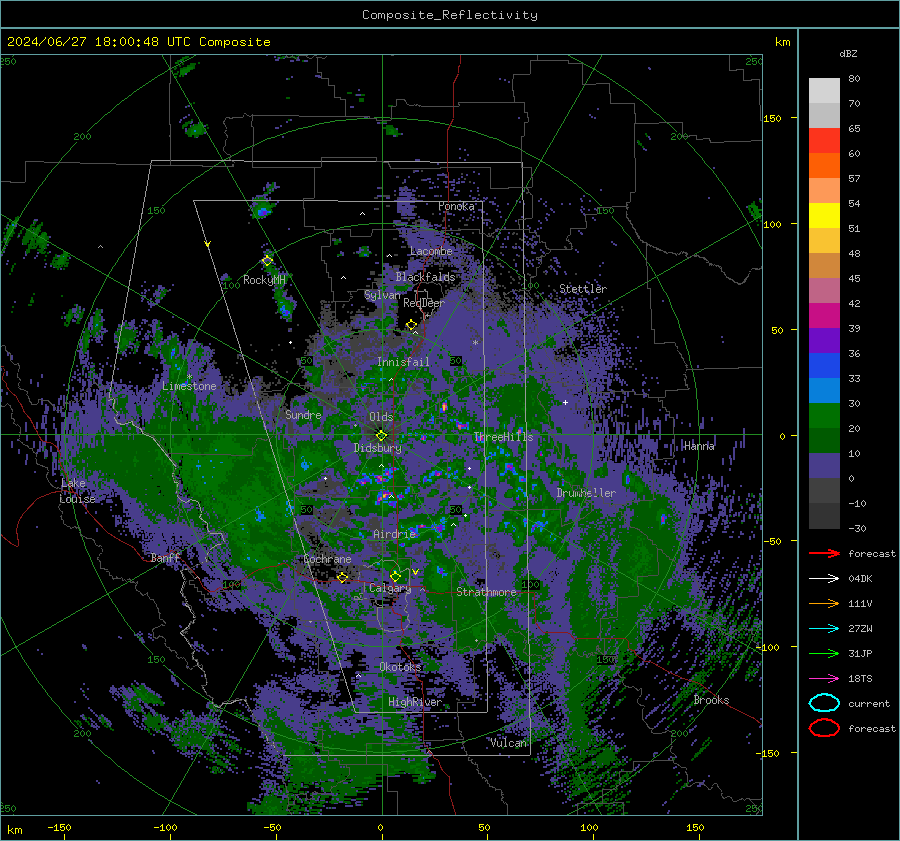Click the Didsbury city label

pyautogui.click(x=378, y=448)
